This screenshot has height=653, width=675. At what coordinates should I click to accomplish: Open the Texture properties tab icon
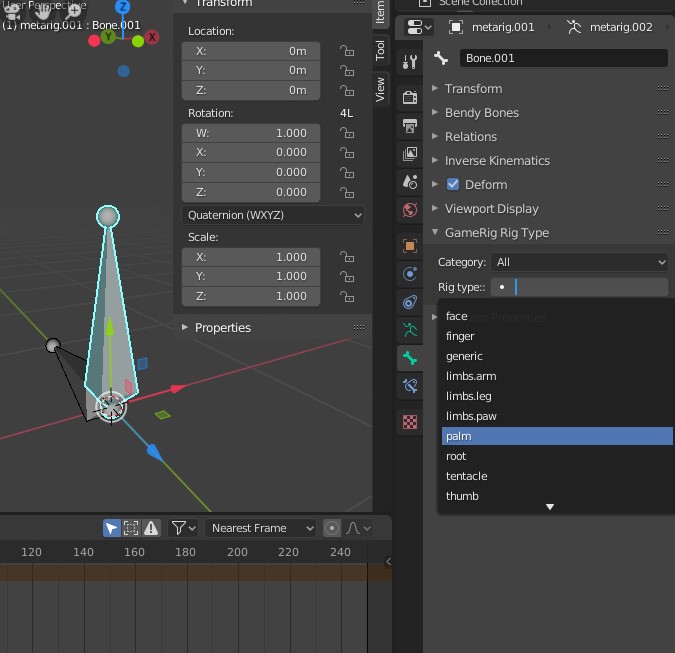[x=409, y=422]
